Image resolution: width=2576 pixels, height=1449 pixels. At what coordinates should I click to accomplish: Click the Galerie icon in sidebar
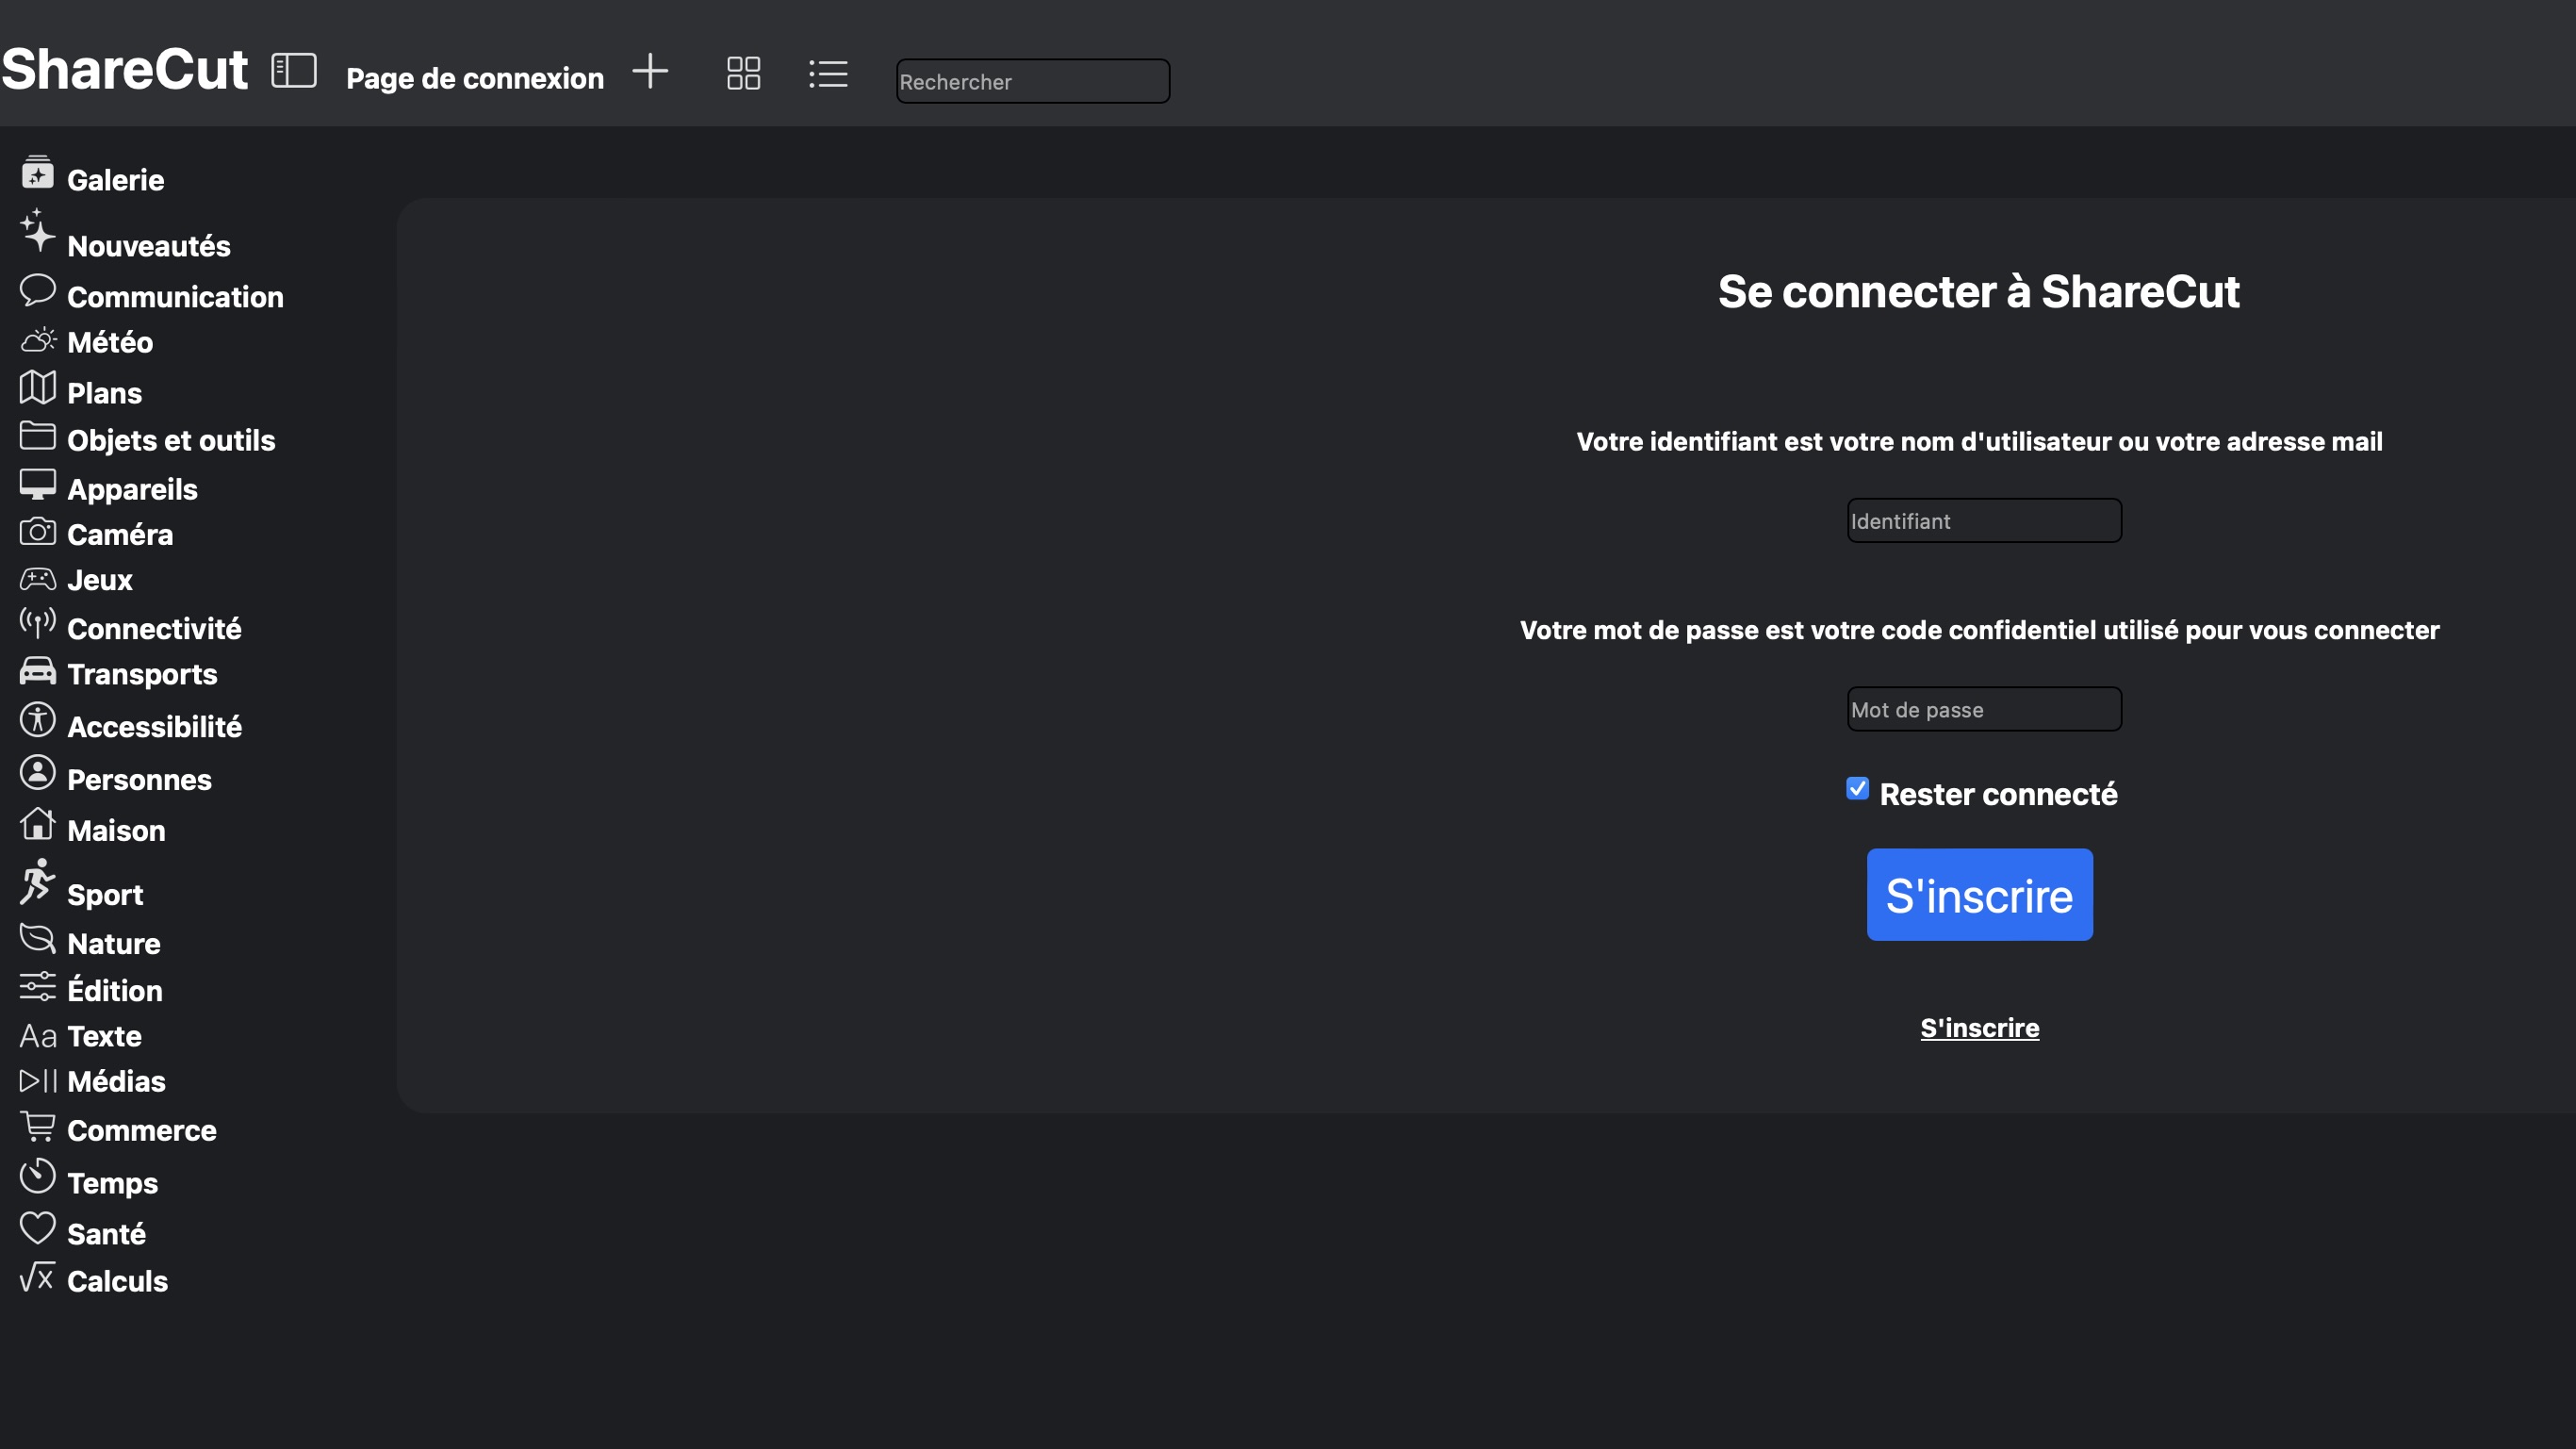(x=38, y=171)
